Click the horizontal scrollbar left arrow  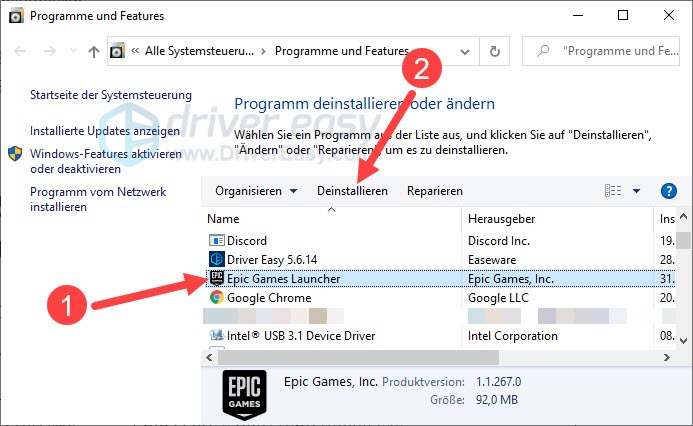point(209,358)
